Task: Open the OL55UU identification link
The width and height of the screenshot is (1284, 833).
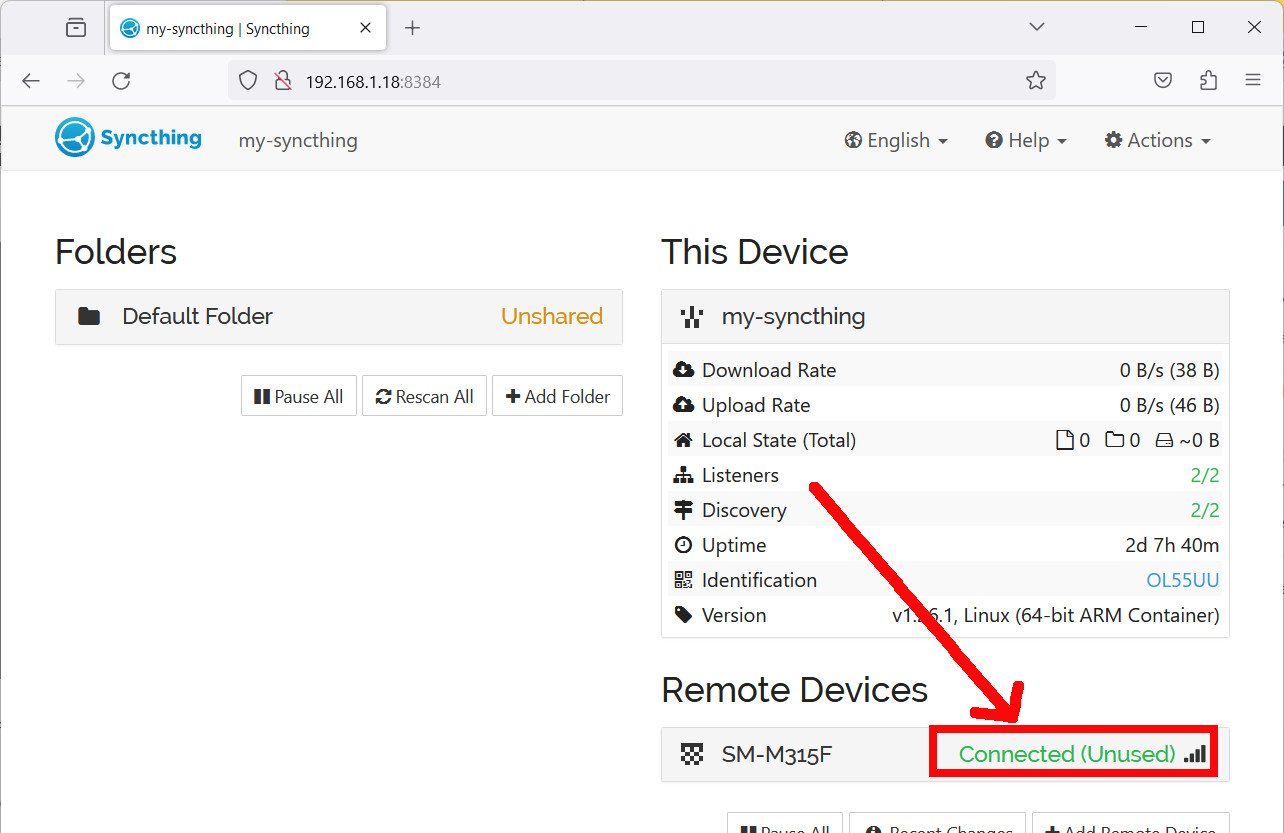Action: tap(1182, 580)
